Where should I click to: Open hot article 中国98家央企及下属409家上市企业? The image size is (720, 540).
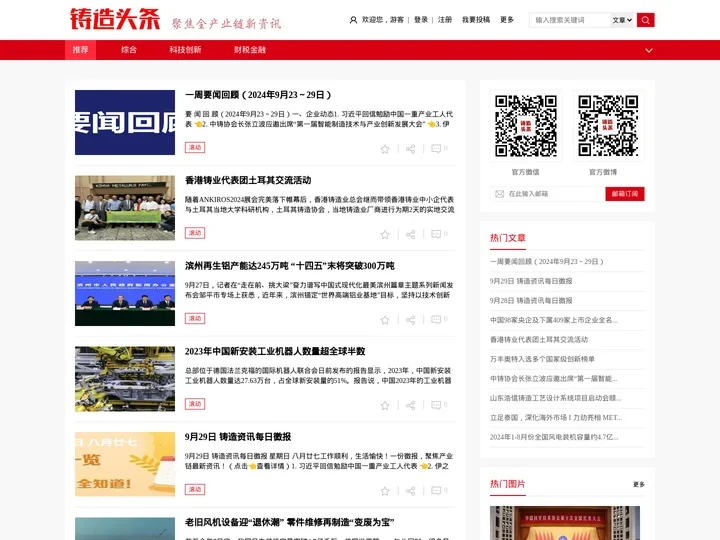554,320
